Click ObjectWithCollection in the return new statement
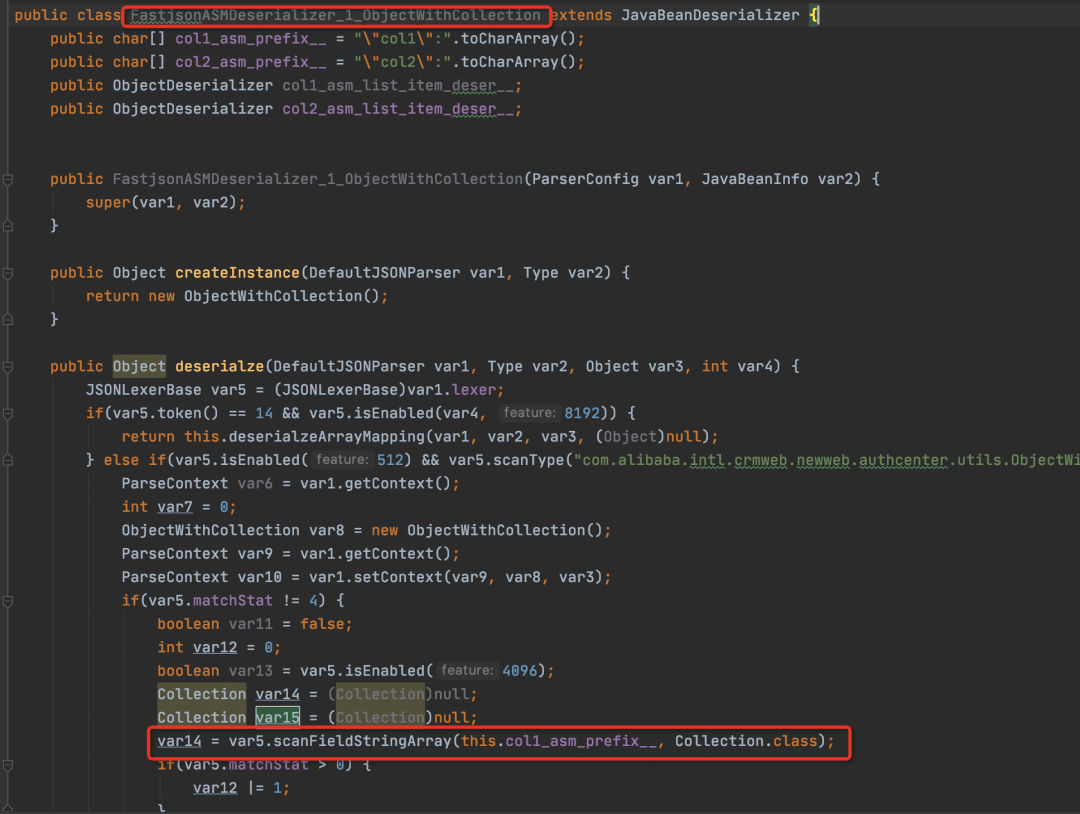The height and width of the screenshot is (814, 1080). pyautogui.click(x=273, y=296)
